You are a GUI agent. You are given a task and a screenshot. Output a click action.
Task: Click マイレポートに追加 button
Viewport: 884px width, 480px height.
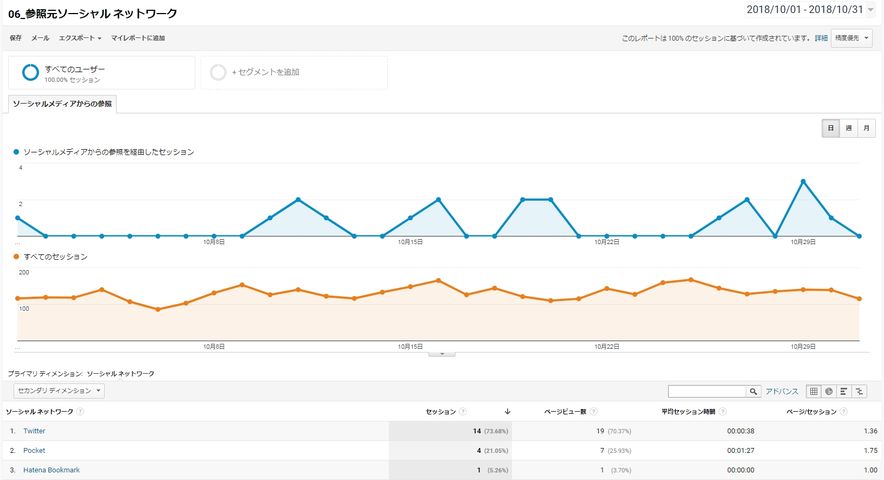[138, 38]
